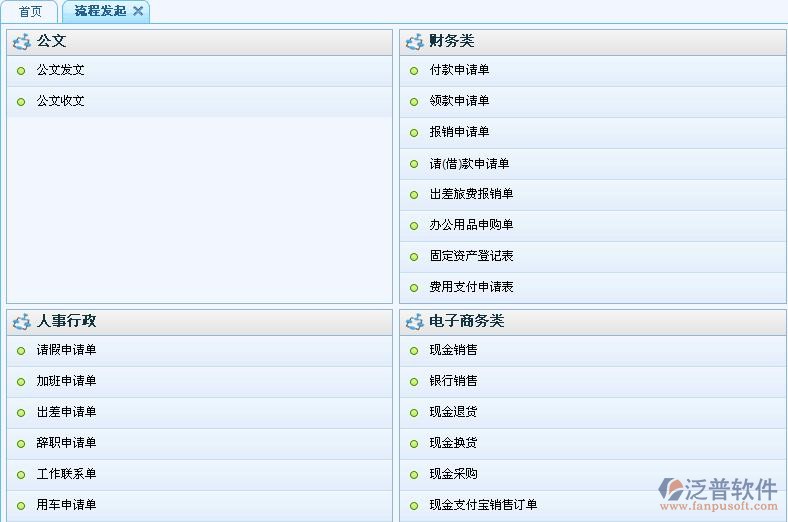Open 请(借)款申请单

[469, 164]
